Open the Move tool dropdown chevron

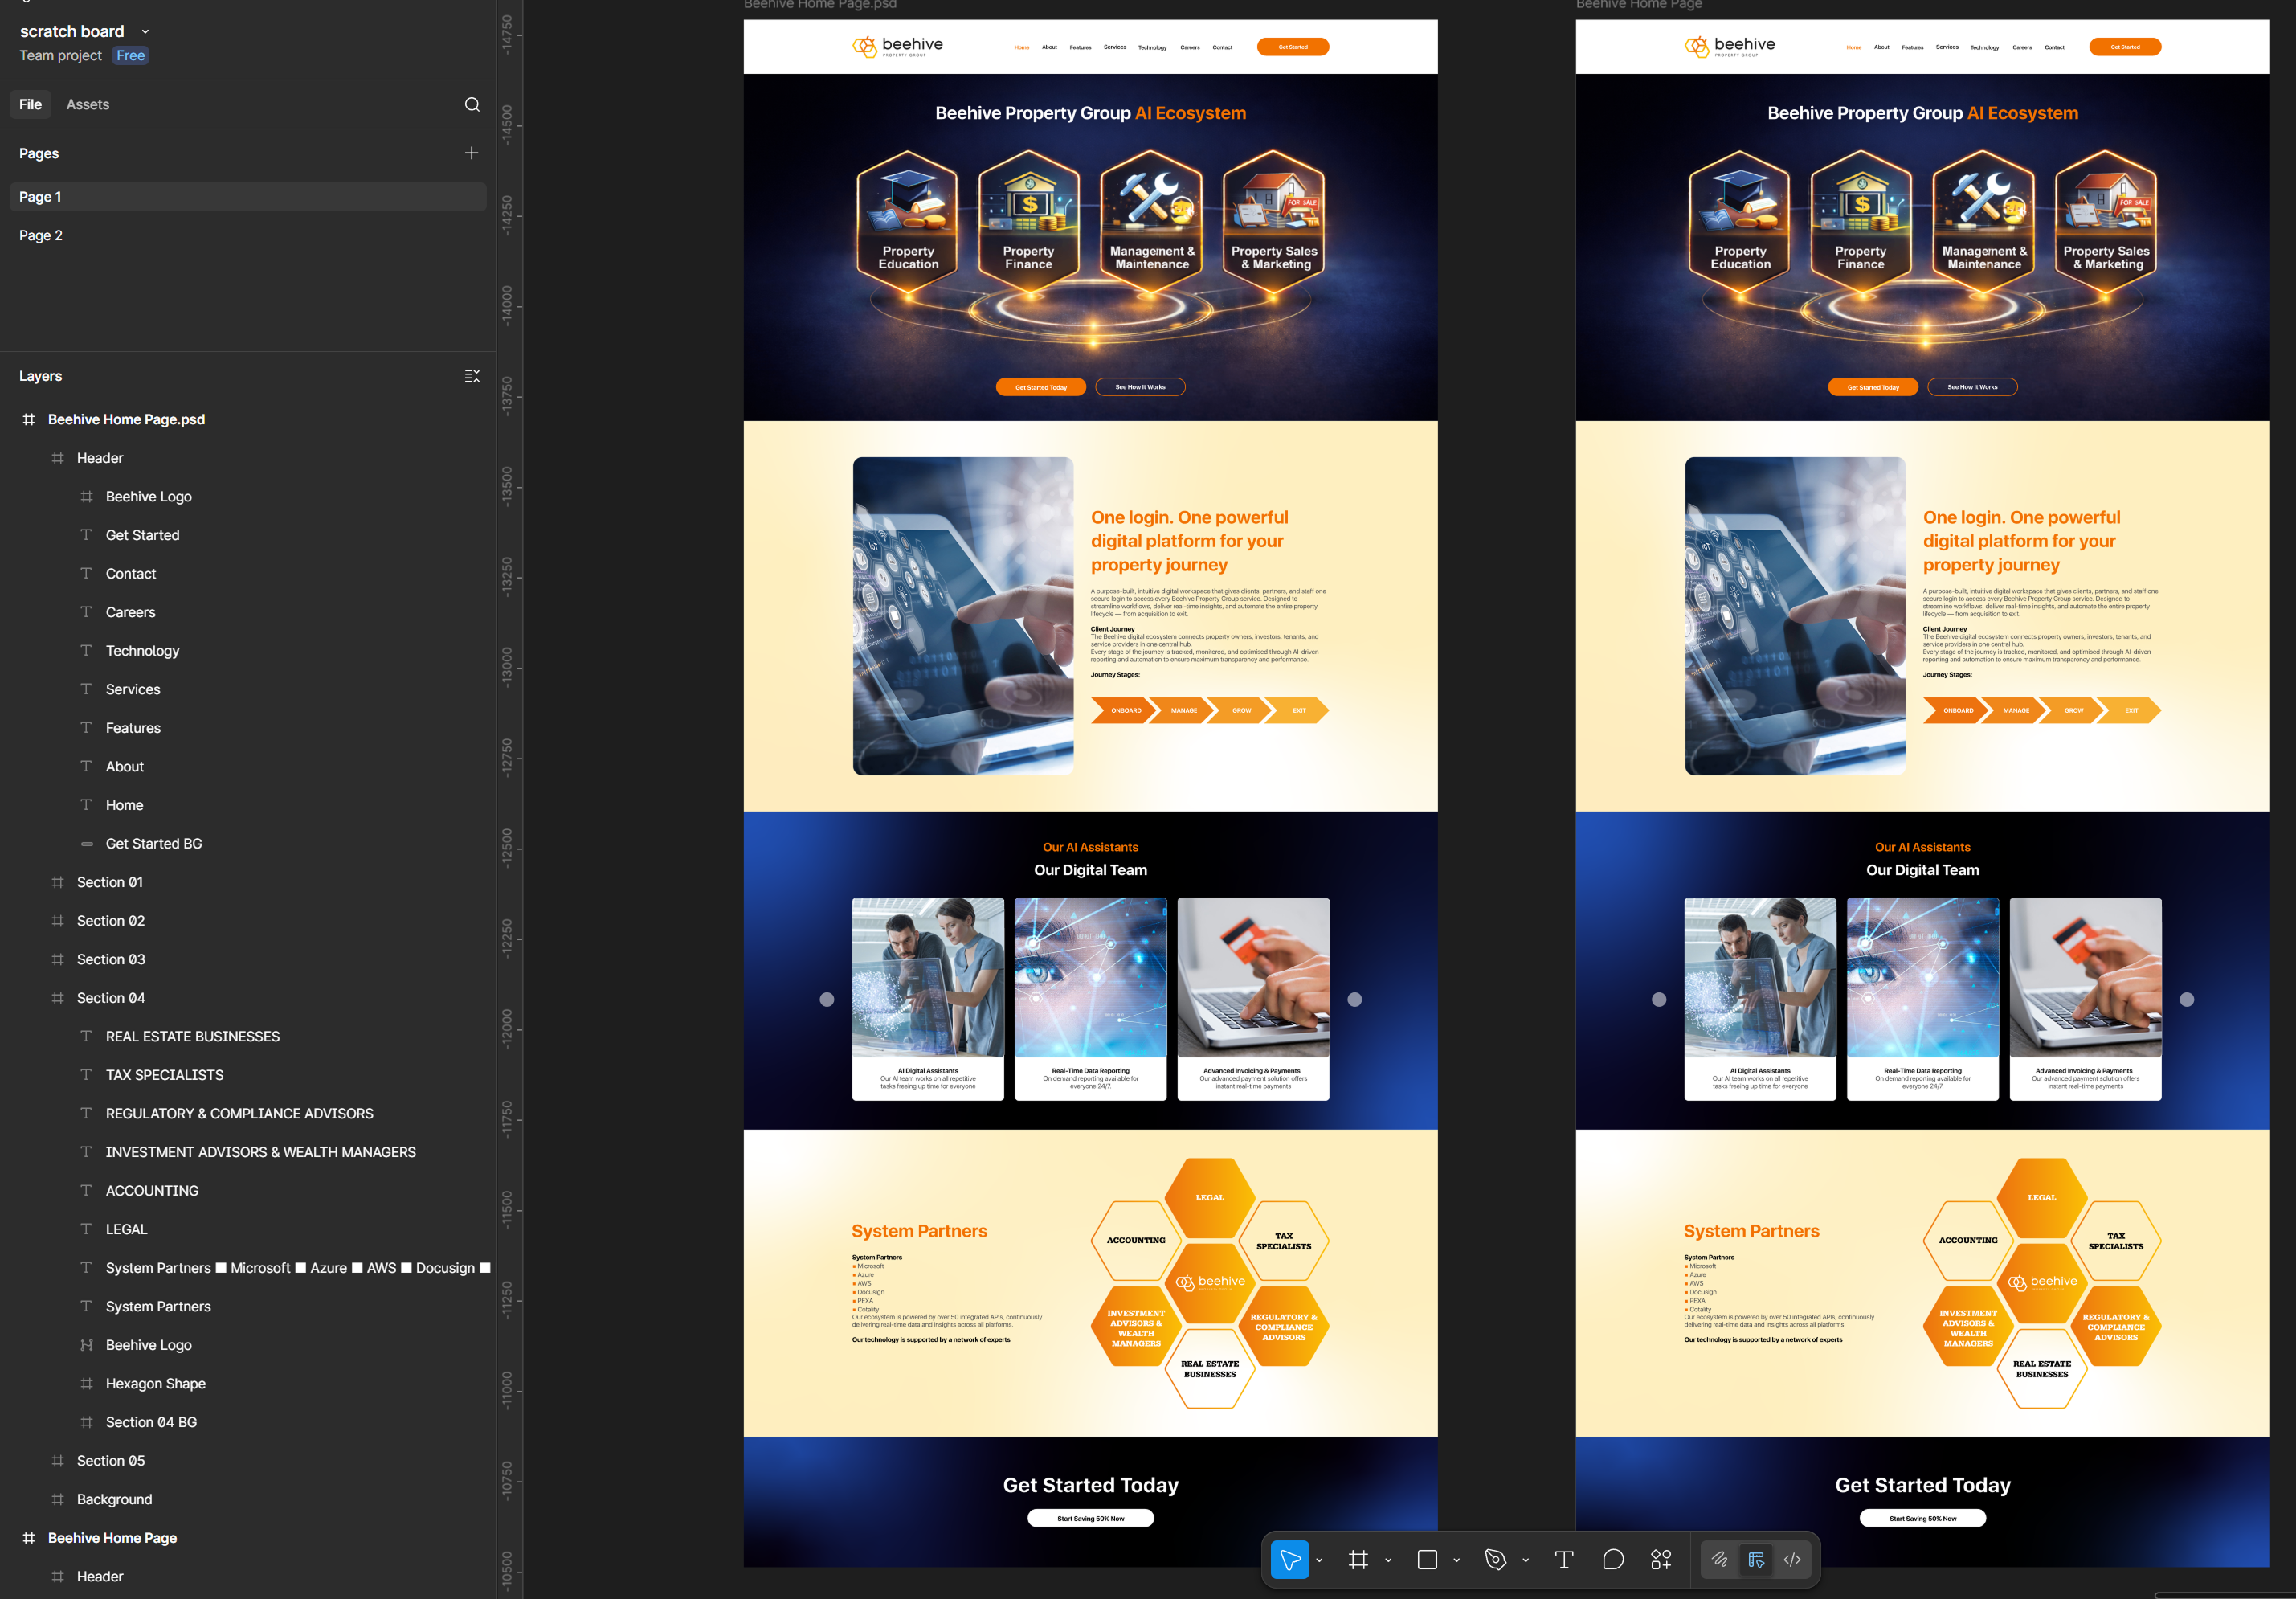(x=1319, y=1559)
